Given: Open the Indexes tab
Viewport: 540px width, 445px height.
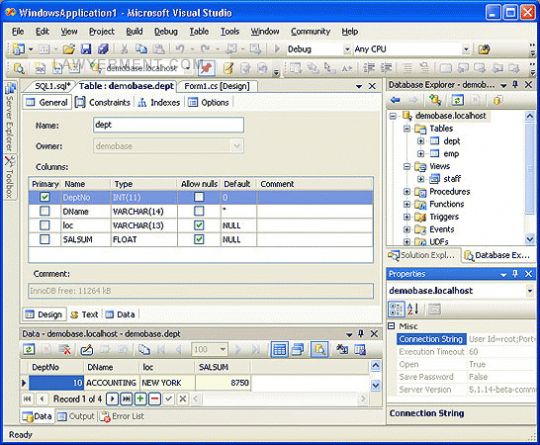Looking at the screenshot, I should [x=159, y=103].
